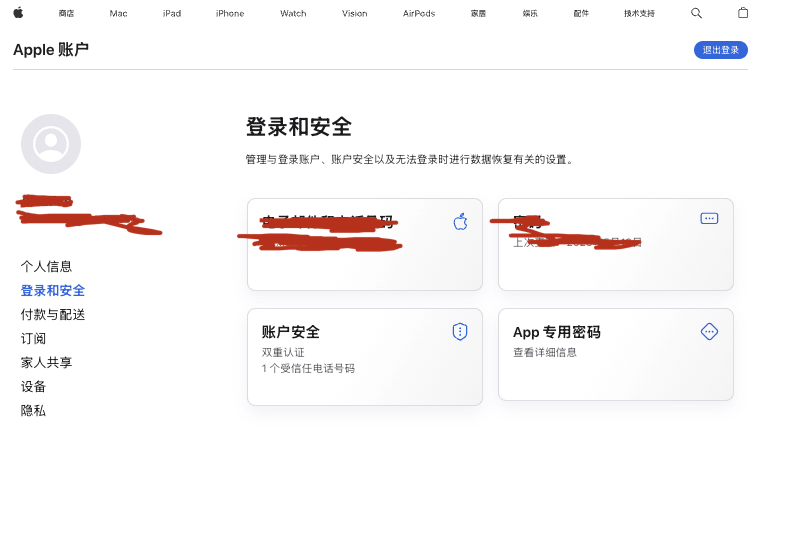Open the 家居 menu item
The height and width of the screenshot is (539, 797).
pyautogui.click(x=478, y=14)
